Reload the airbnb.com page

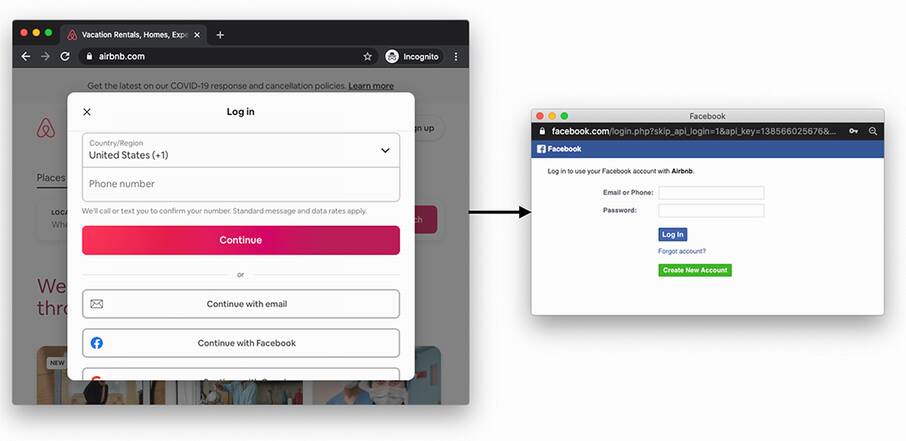65,56
